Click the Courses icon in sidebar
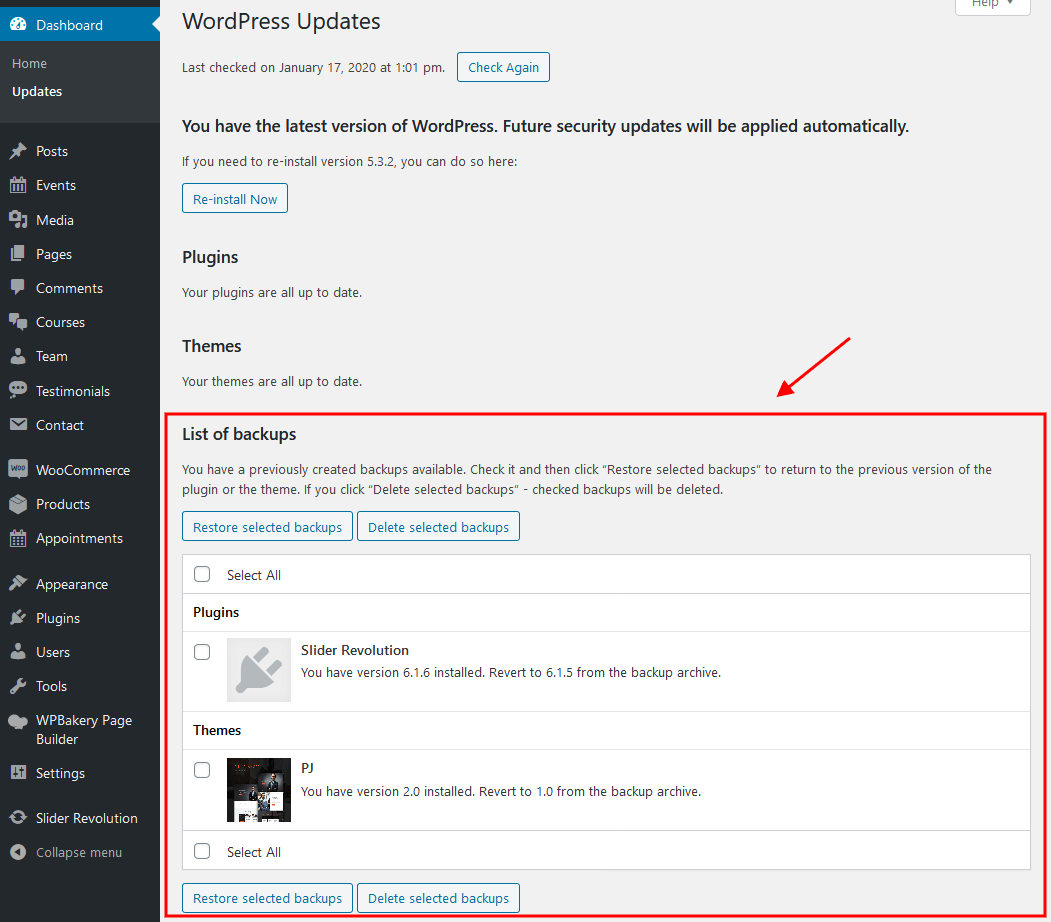The height and width of the screenshot is (922, 1051). tap(18, 322)
